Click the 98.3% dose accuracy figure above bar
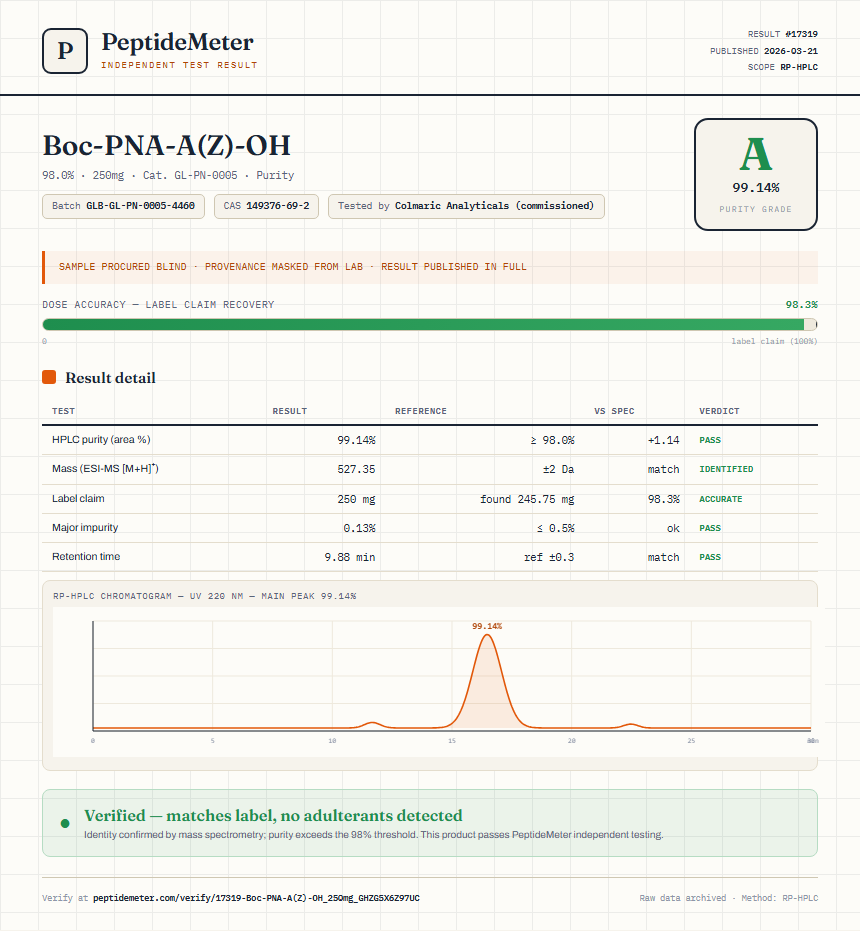The width and height of the screenshot is (860, 931). 801,305
